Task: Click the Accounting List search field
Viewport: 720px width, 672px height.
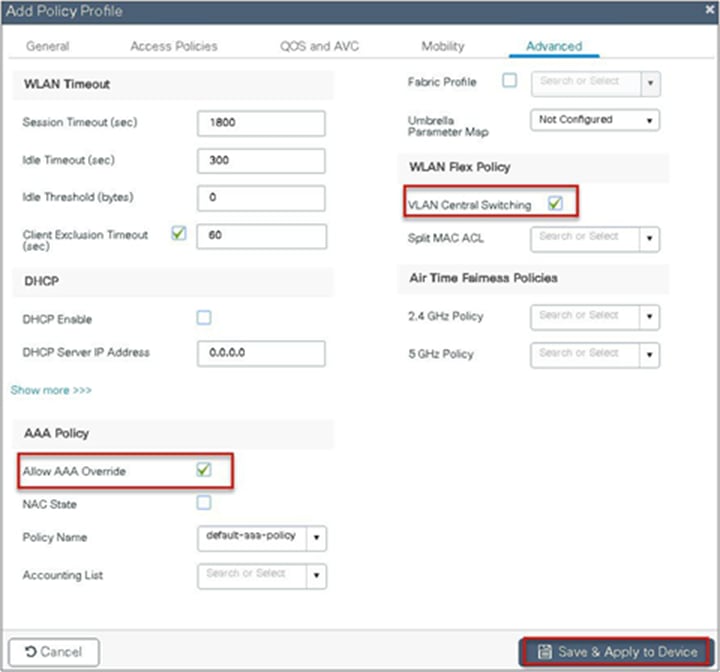Action: click(252, 576)
